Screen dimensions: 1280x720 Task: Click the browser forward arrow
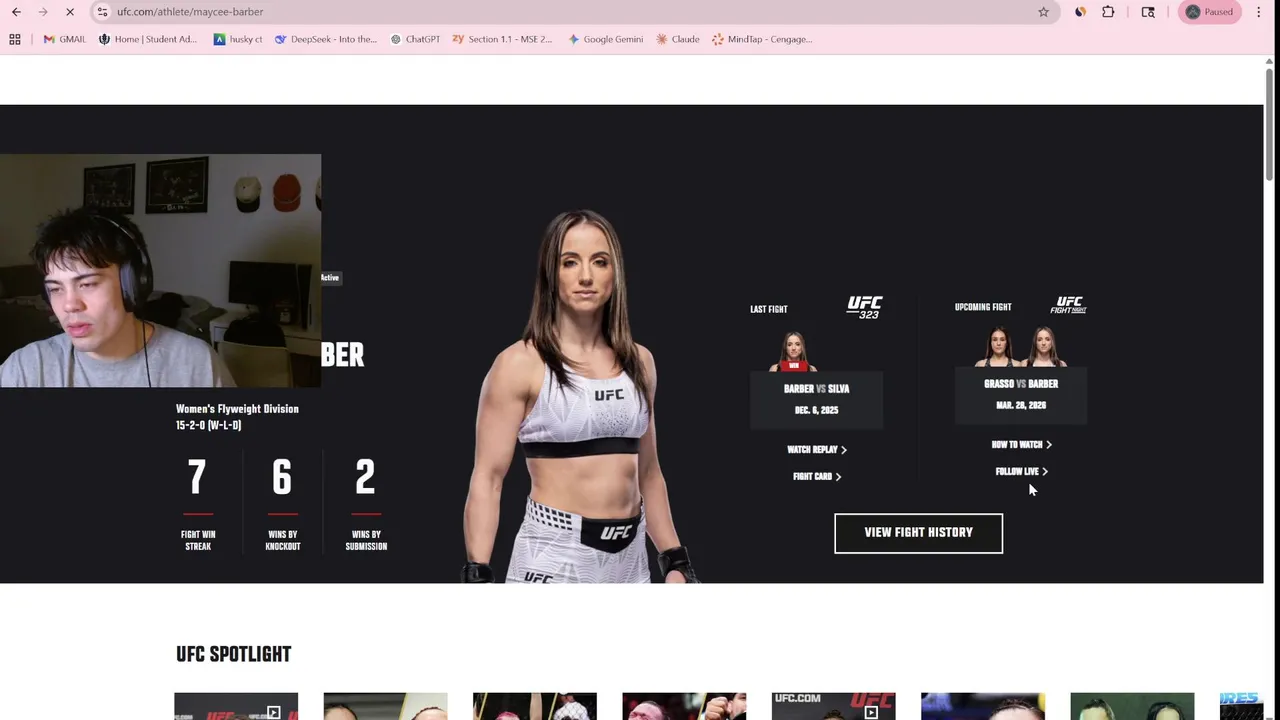point(43,12)
